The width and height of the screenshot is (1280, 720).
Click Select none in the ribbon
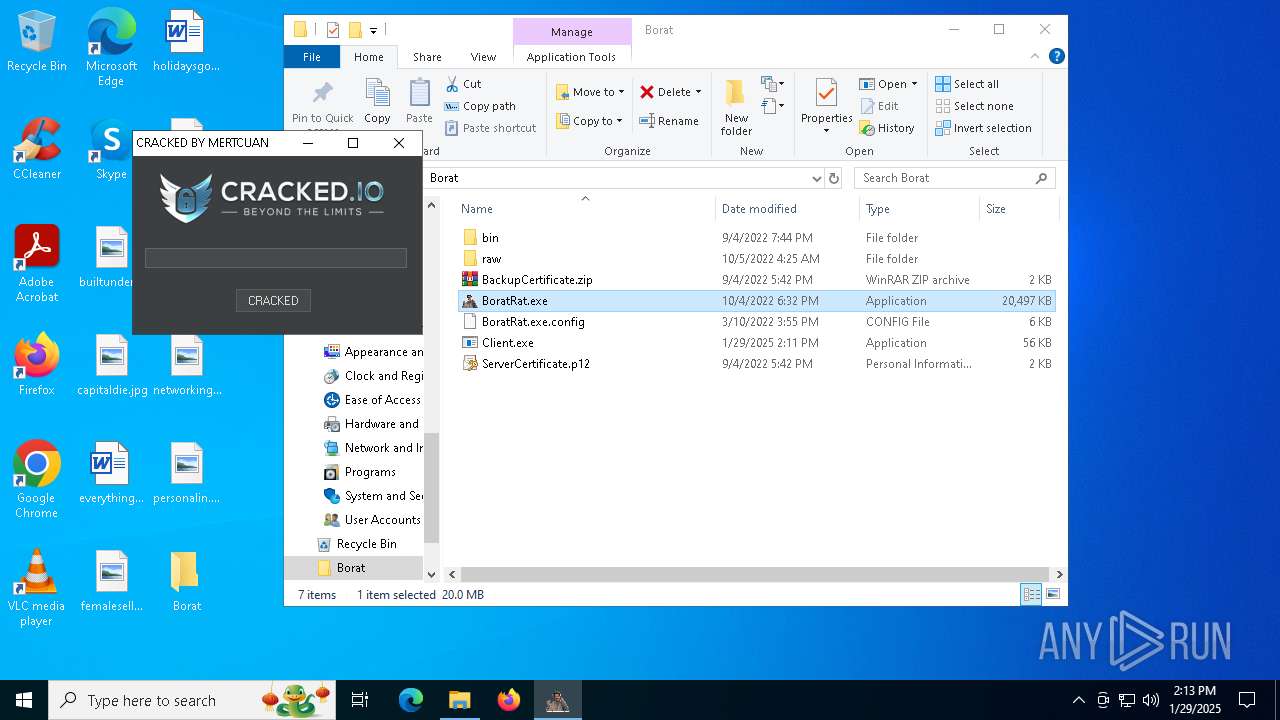pos(975,106)
